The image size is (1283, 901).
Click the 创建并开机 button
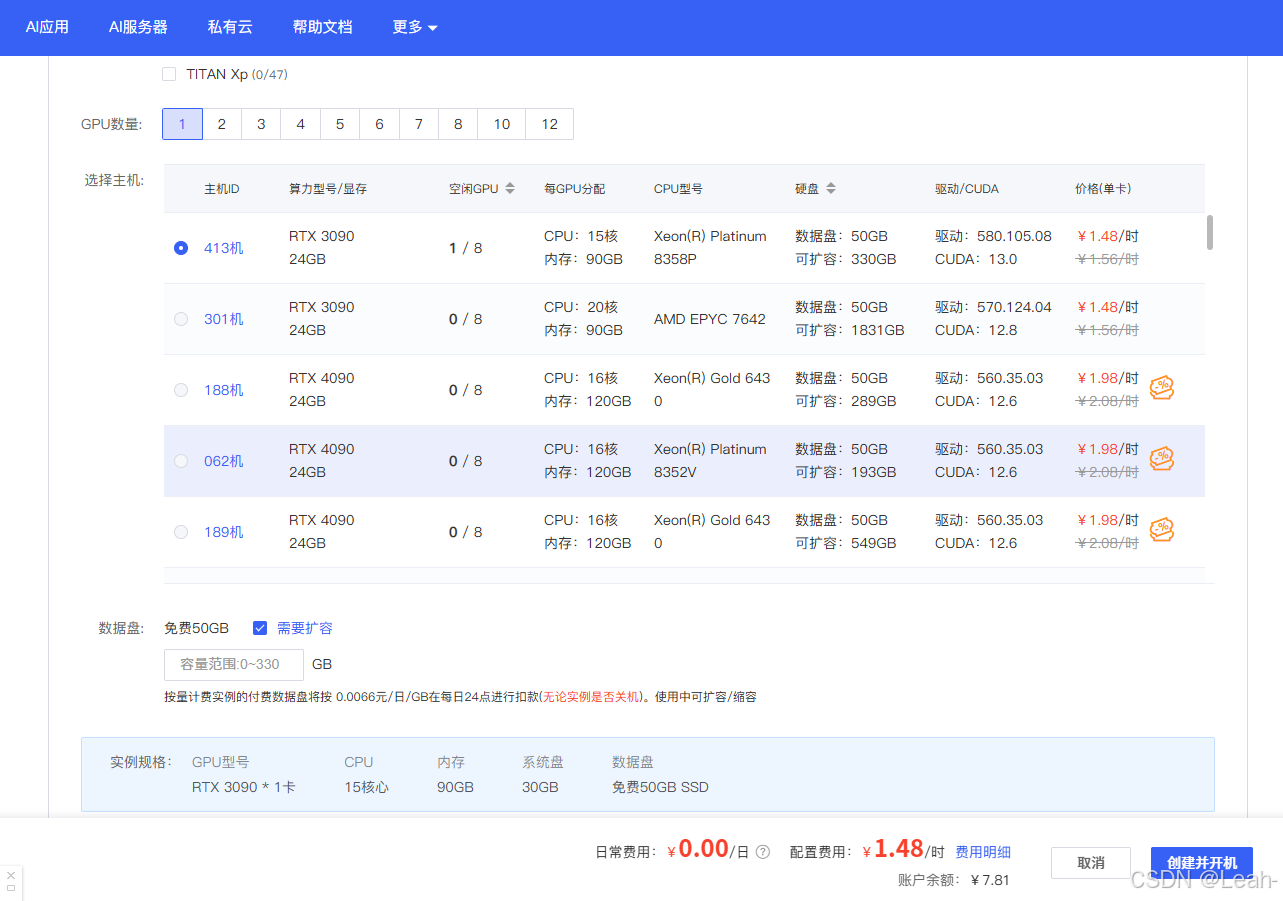coord(1202,863)
